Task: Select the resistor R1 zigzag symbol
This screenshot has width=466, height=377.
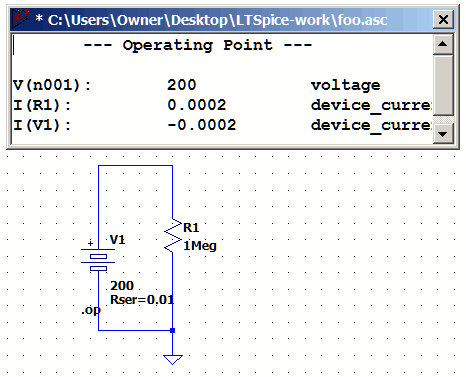Action: coord(173,236)
